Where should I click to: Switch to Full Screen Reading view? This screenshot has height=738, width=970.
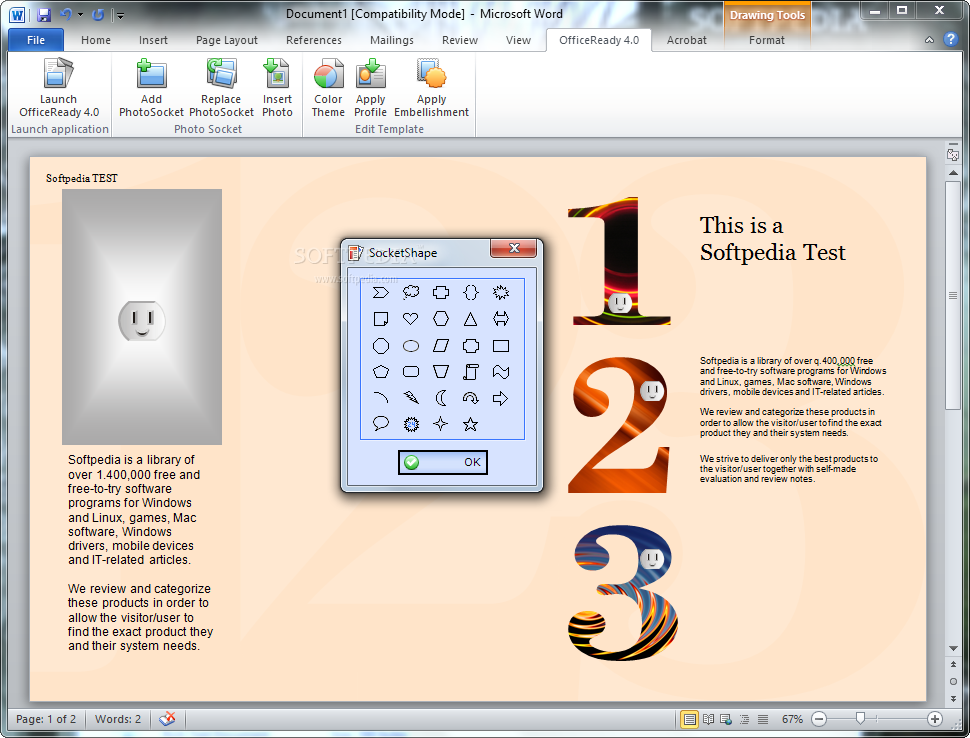708,719
